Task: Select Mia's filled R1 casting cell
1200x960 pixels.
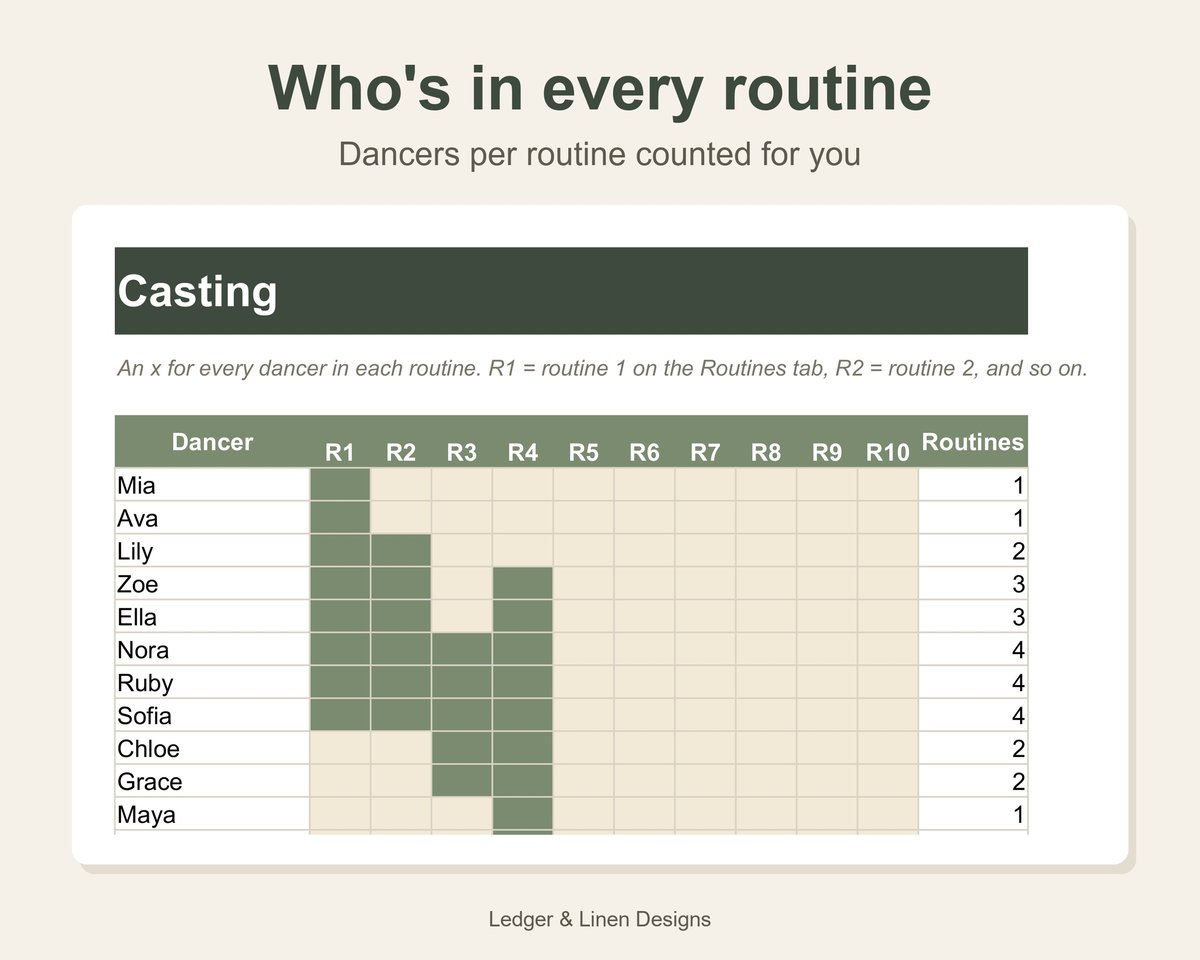Action: [x=340, y=485]
